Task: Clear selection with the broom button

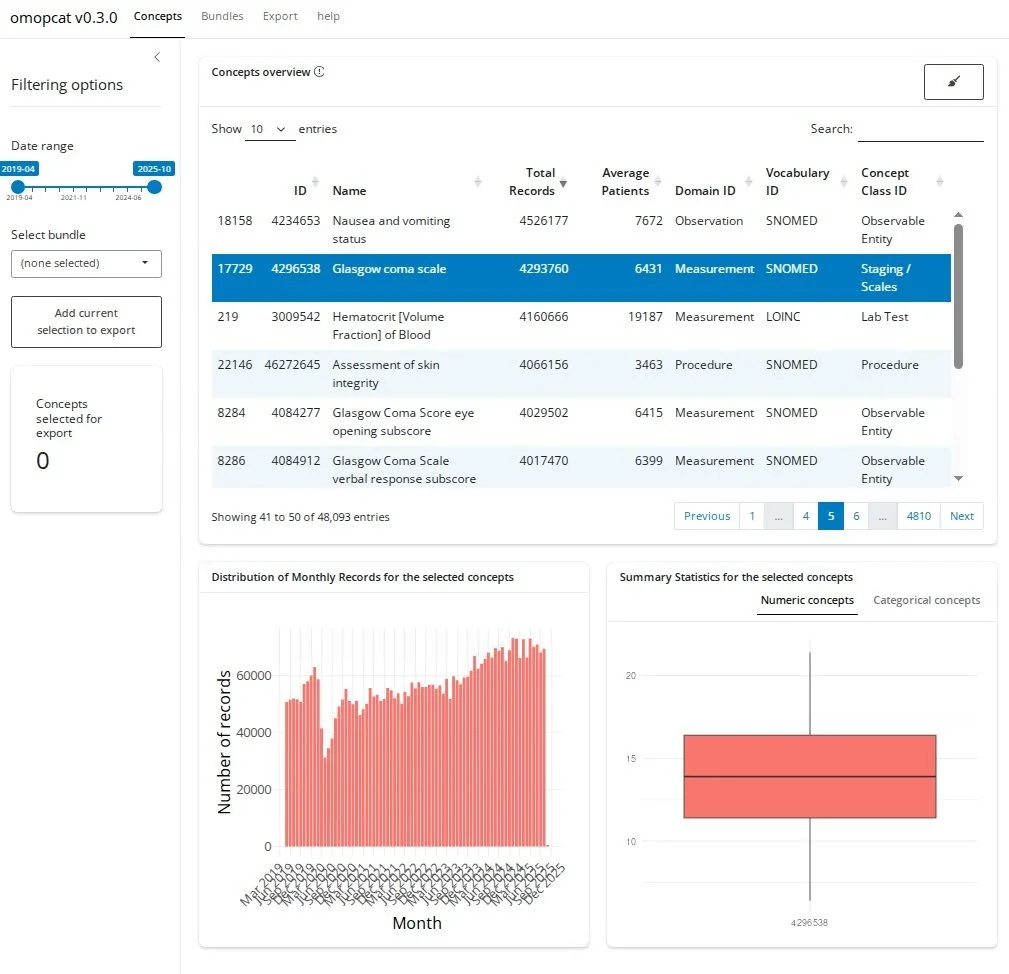Action: pos(953,82)
